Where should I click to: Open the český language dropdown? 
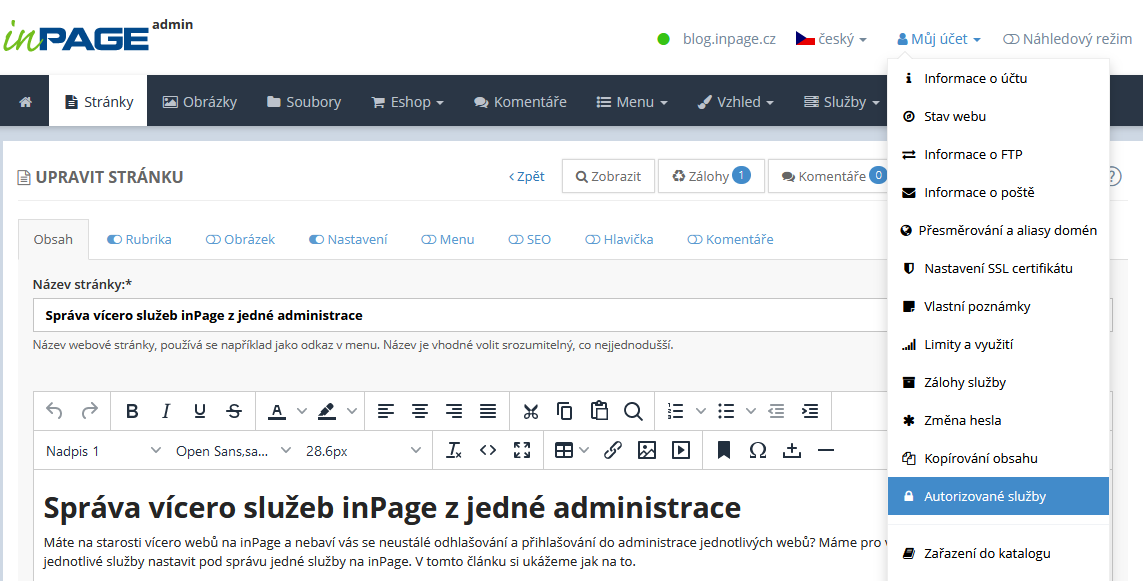(x=831, y=39)
